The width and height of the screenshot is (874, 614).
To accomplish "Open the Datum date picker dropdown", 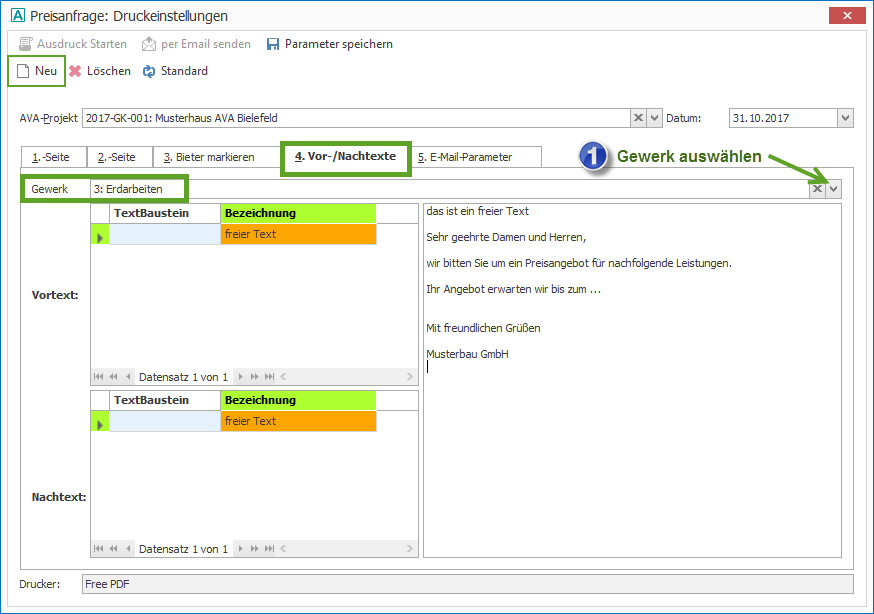I will click(x=845, y=118).
